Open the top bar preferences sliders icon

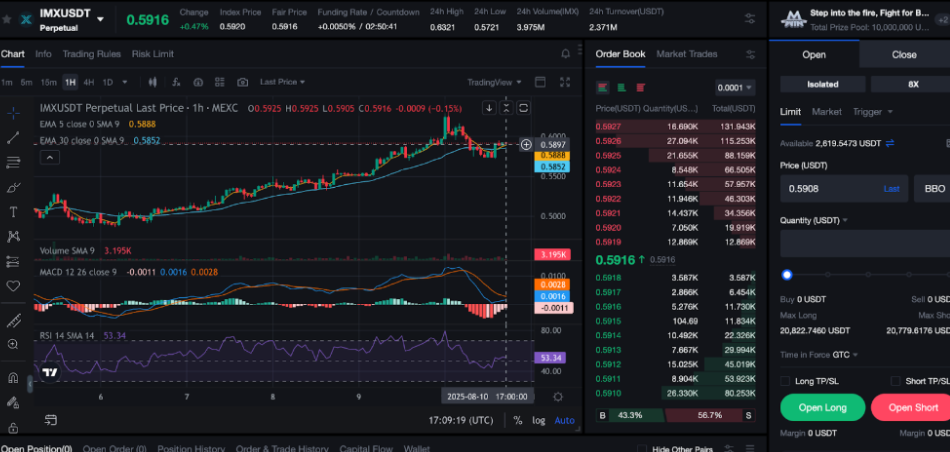click(750, 19)
